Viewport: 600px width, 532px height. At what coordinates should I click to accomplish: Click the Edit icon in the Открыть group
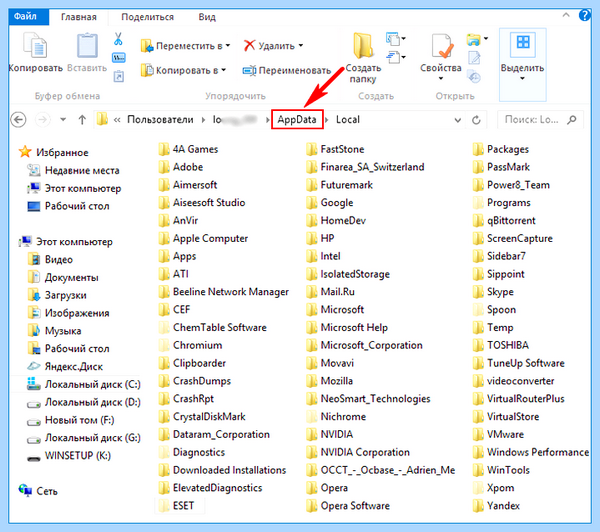click(474, 58)
